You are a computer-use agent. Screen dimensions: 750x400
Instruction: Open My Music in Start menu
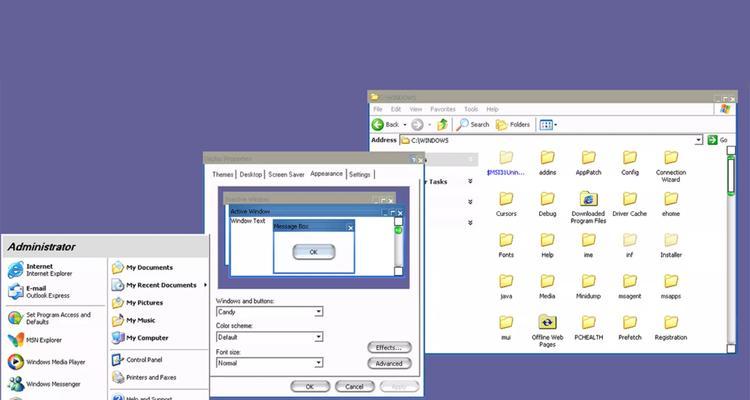pyautogui.click(x=134, y=321)
